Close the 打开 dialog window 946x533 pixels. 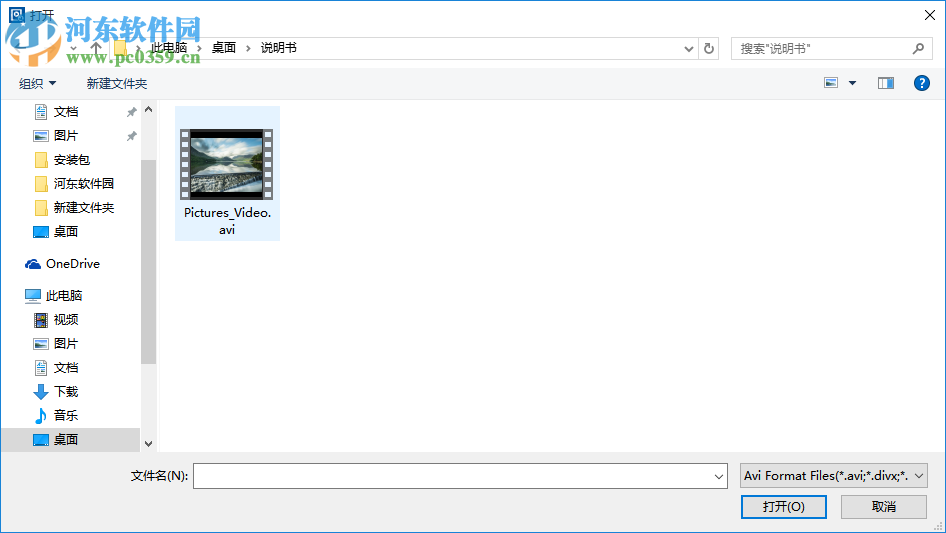click(930, 15)
